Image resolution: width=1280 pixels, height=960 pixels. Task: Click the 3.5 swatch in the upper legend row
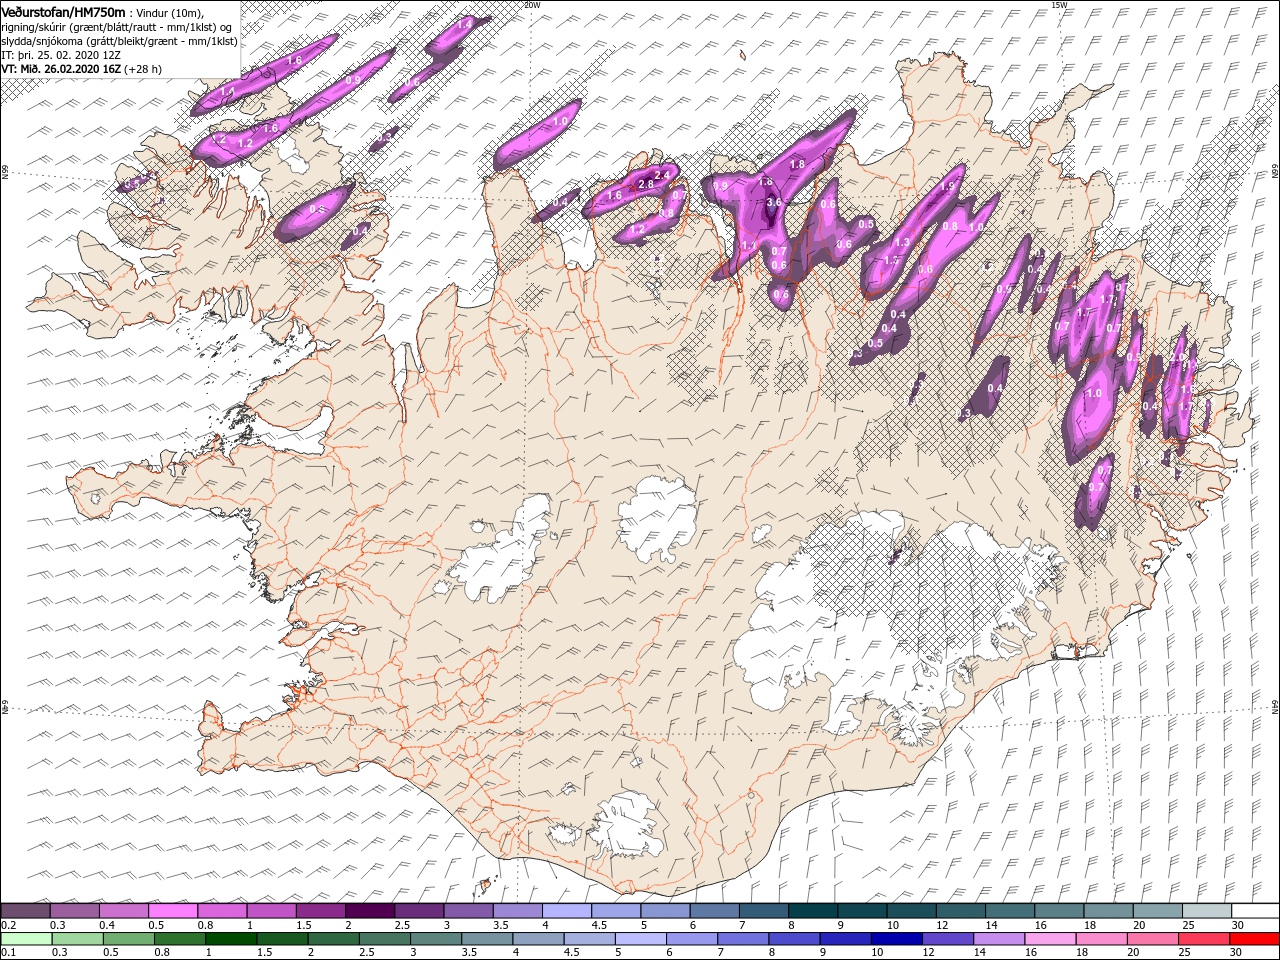(517, 910)
